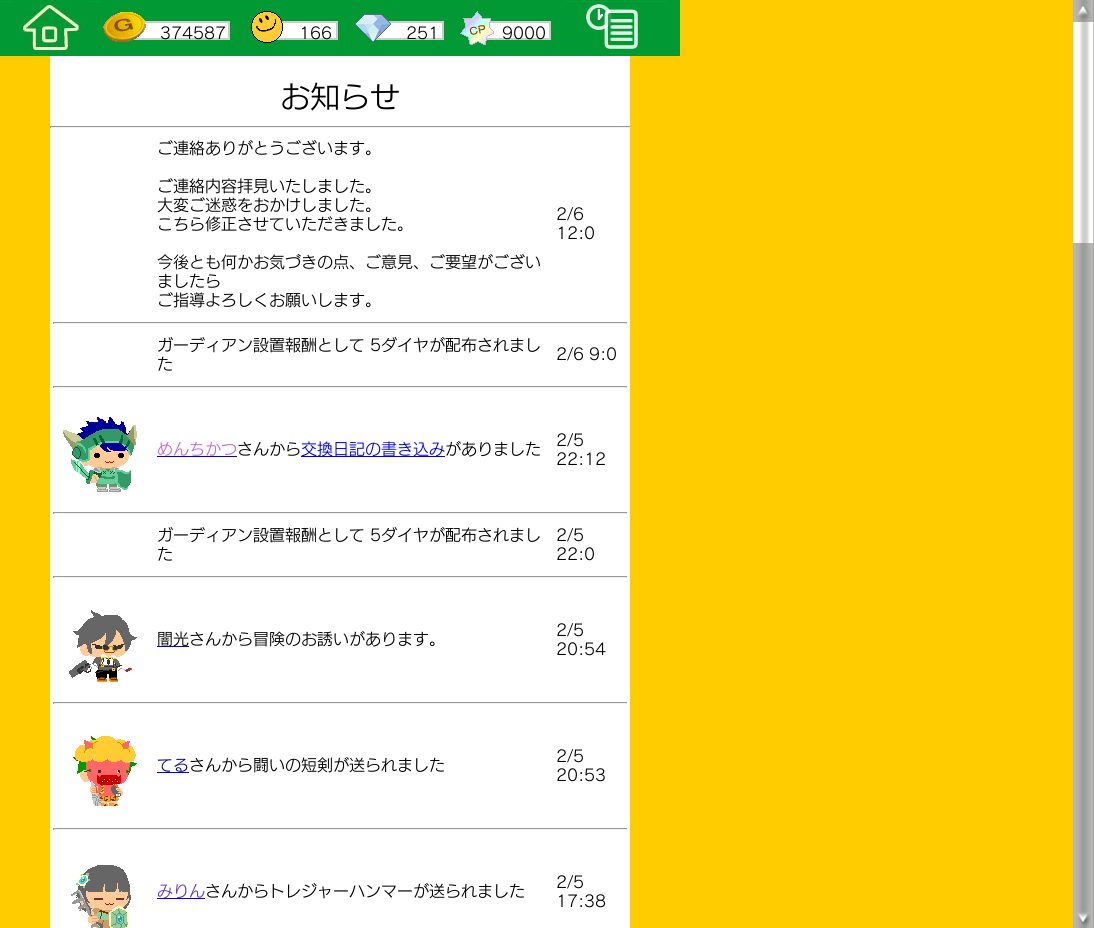1094x928 pixels.
Task: Click the scrollbar down arrow
Action: (x=1083, y=918)
